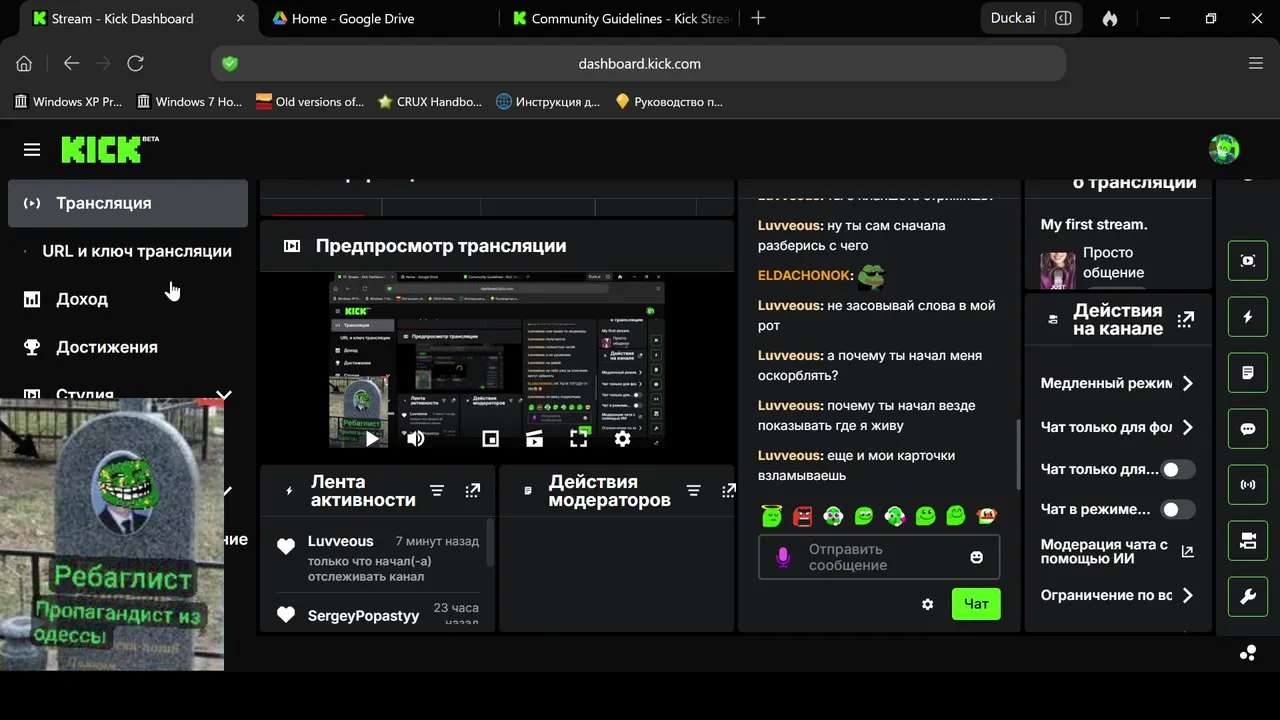The height and width of the screenshot is (720, 1280).
Task: Switch the preview to fullscreen
Action: (578, 438)
